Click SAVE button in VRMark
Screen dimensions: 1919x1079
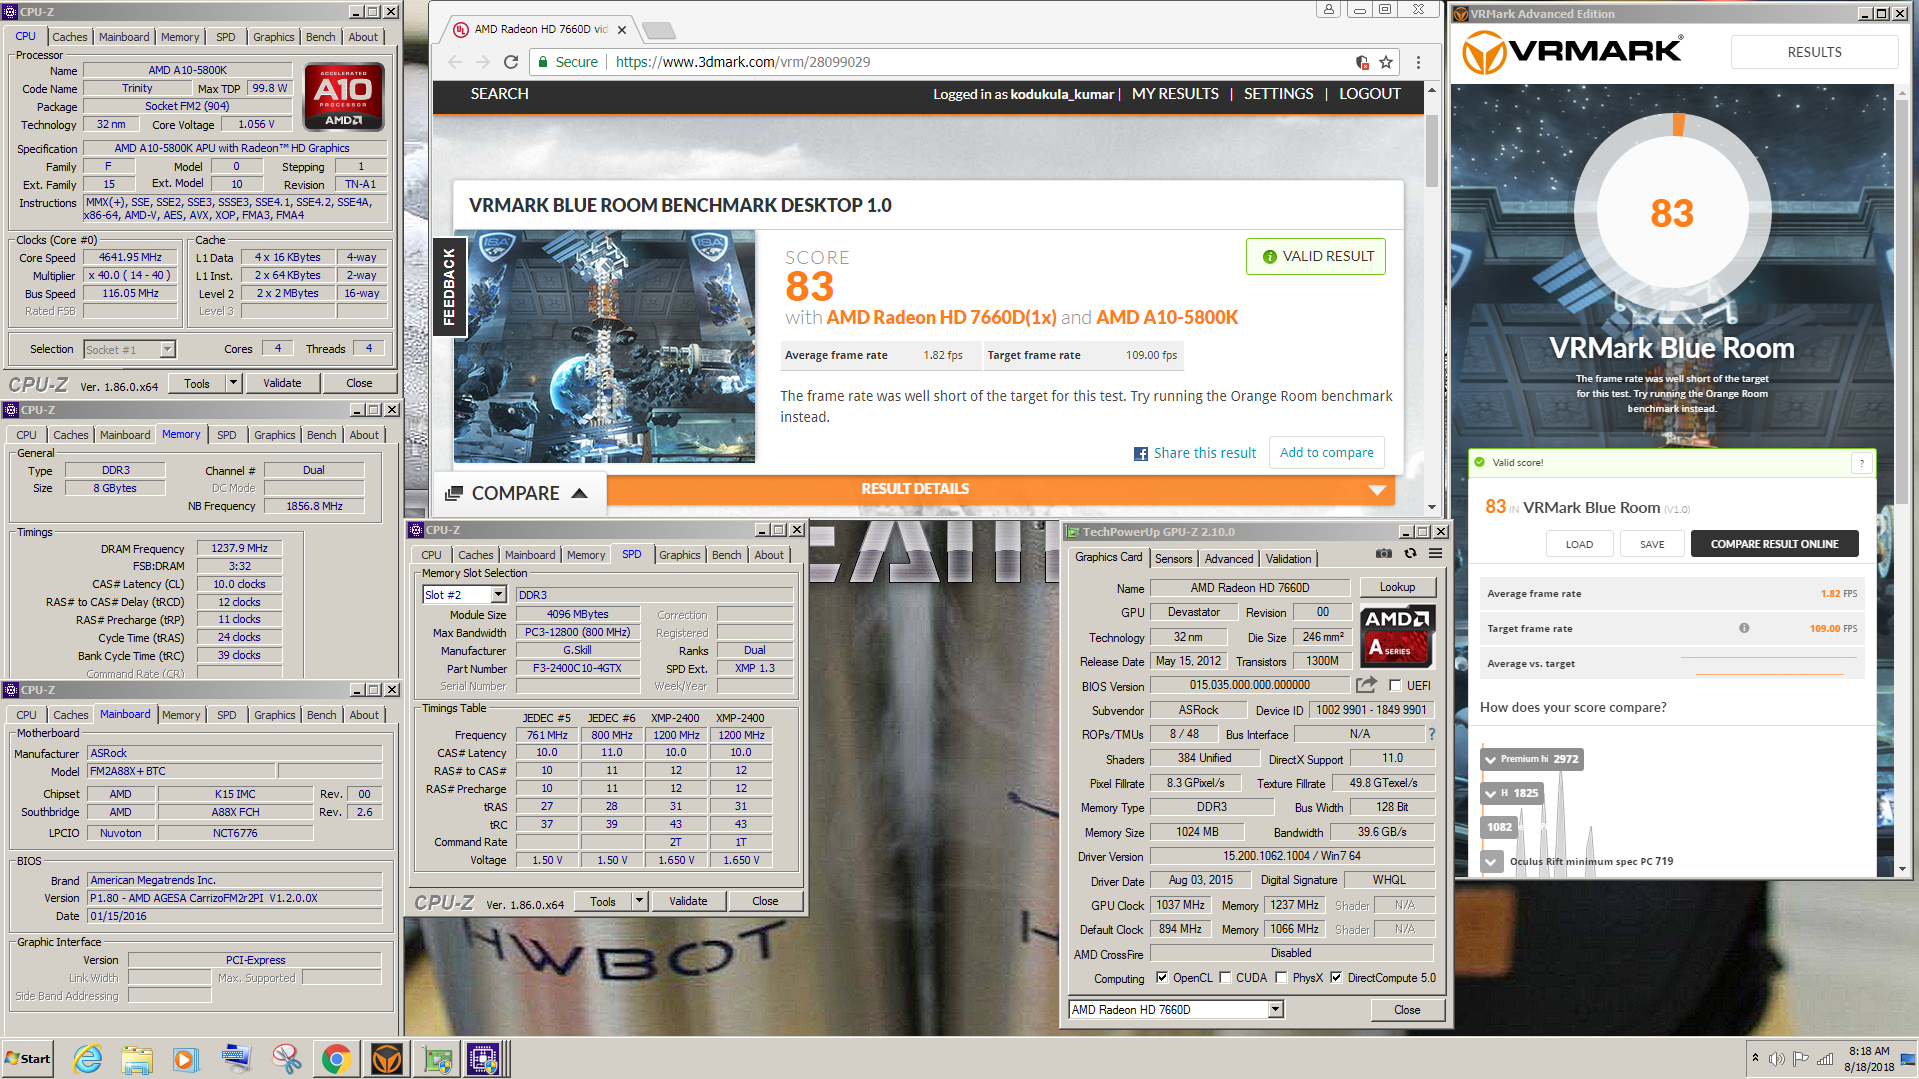[x=1652, y=544]
